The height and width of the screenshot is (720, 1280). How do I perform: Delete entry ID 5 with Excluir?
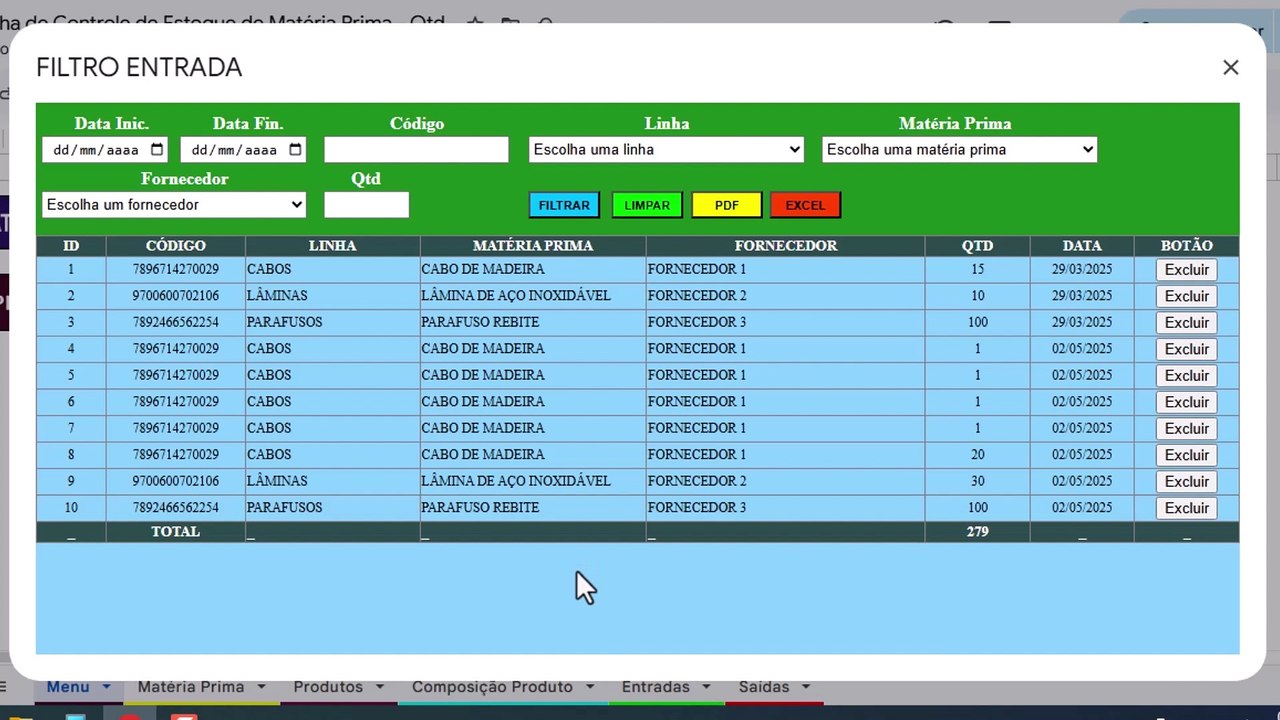click(x=1187, y=376)
